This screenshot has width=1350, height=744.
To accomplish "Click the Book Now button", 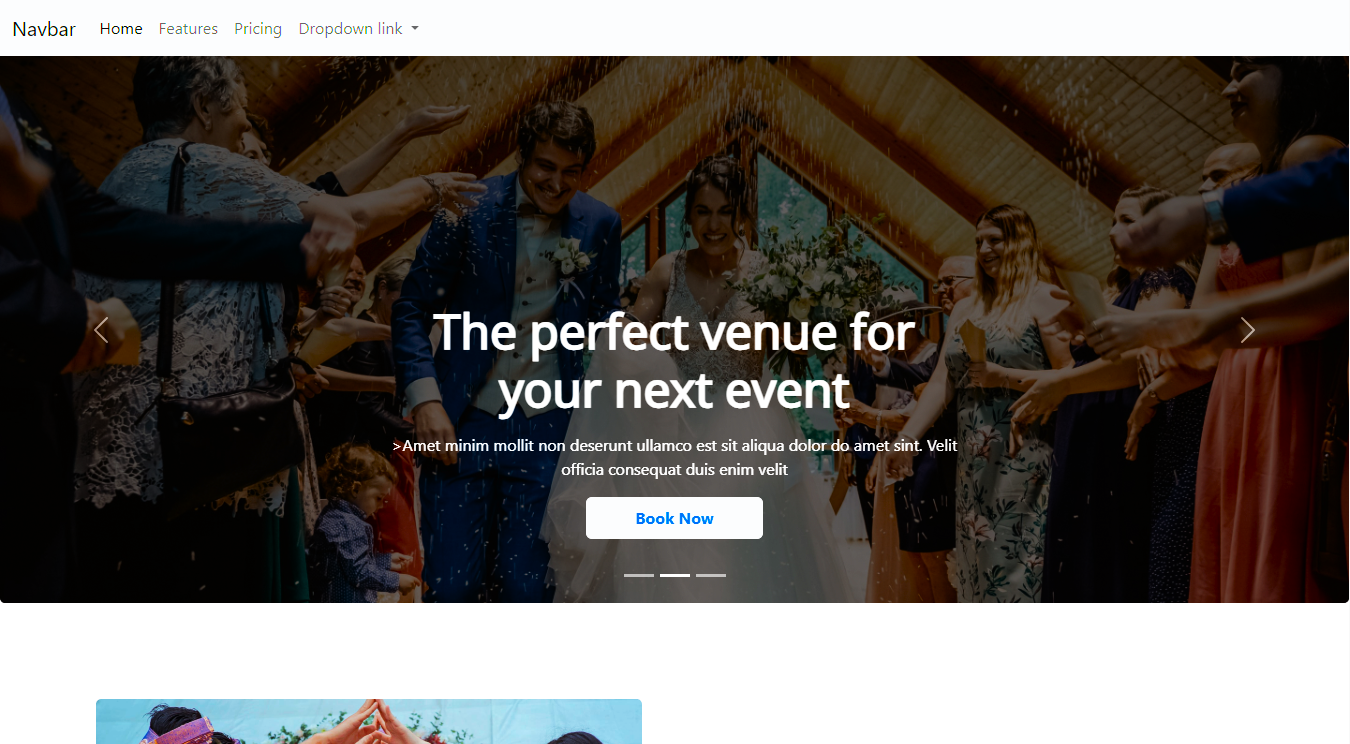I will (x=674, y=518).
